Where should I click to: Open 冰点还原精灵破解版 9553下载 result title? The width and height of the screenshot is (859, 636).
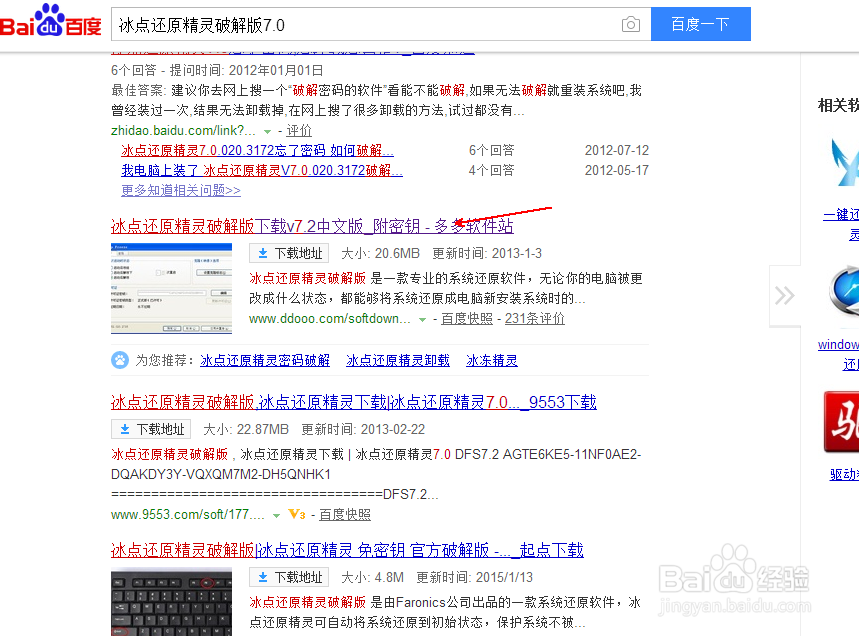coord(353,402)
